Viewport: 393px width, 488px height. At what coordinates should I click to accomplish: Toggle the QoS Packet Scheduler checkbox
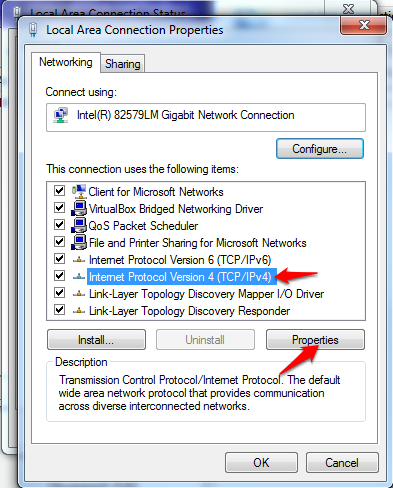pos(59,225)
